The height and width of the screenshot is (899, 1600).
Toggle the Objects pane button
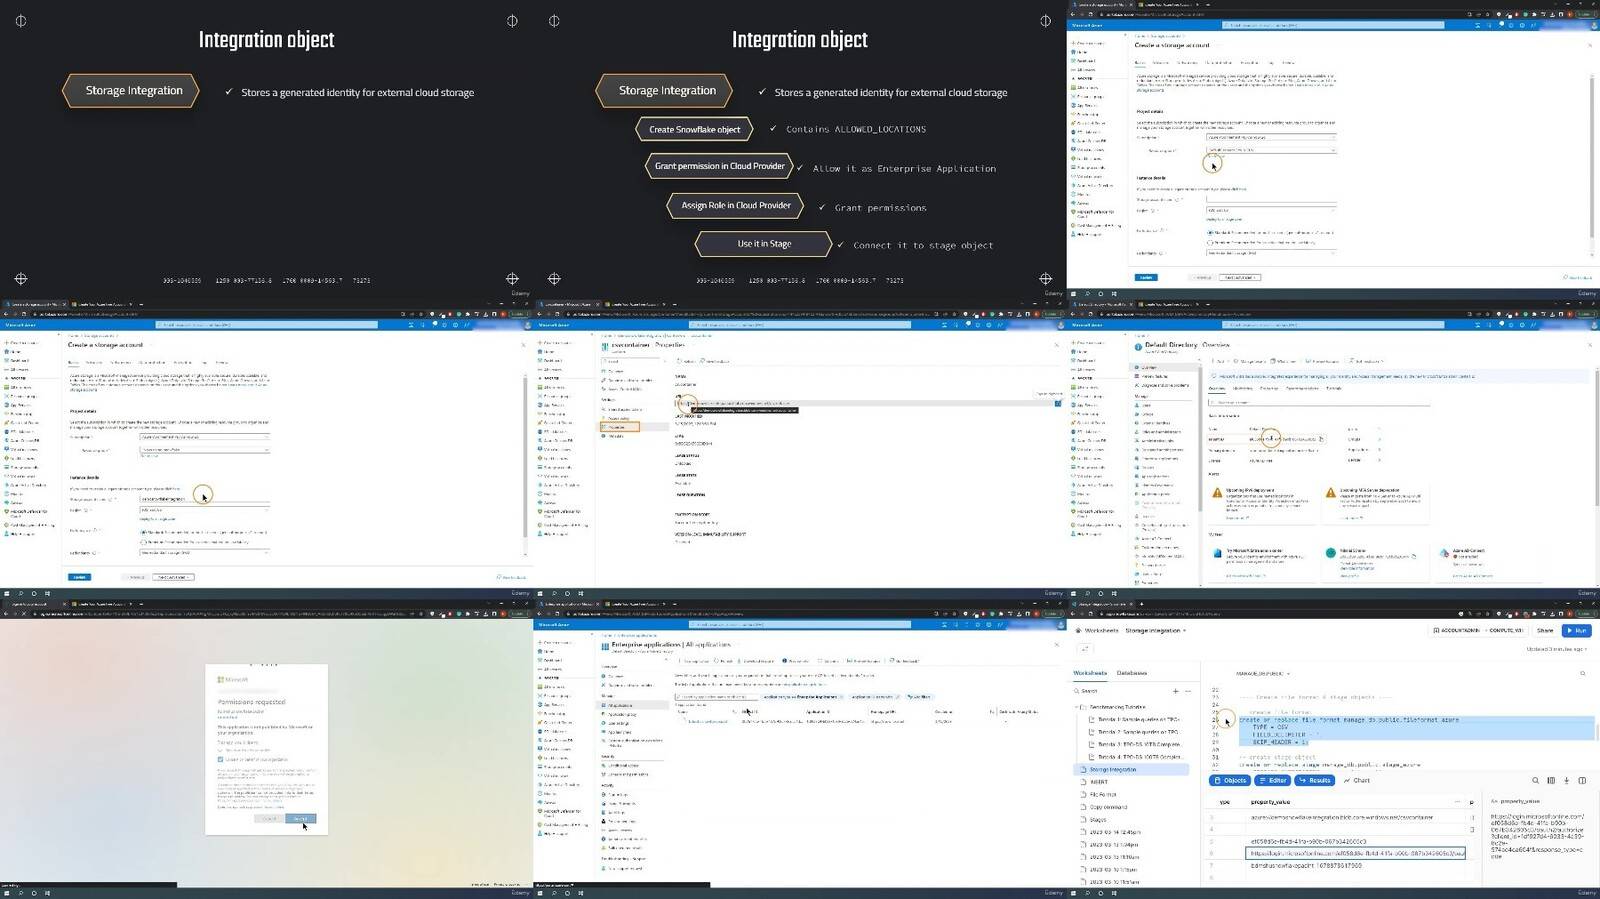tap(1230, 780)
